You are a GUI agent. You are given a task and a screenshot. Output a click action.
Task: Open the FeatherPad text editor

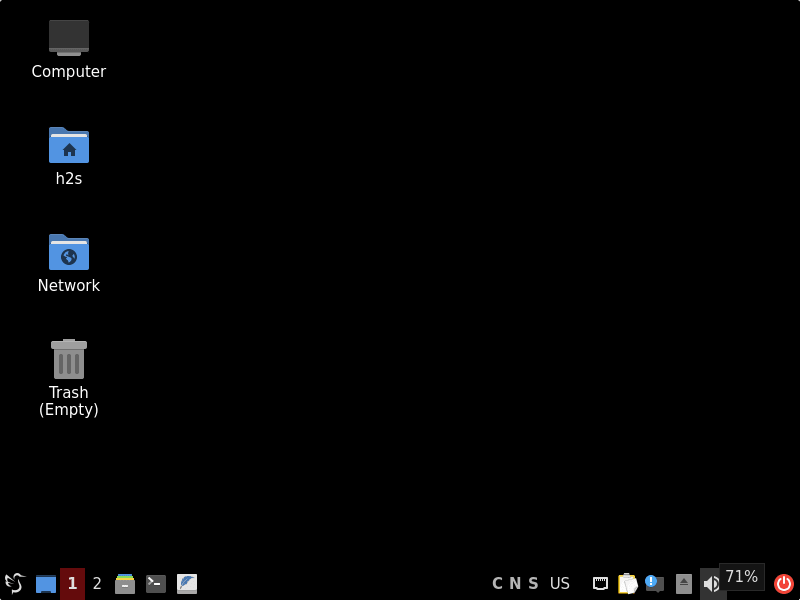(187, 583)
